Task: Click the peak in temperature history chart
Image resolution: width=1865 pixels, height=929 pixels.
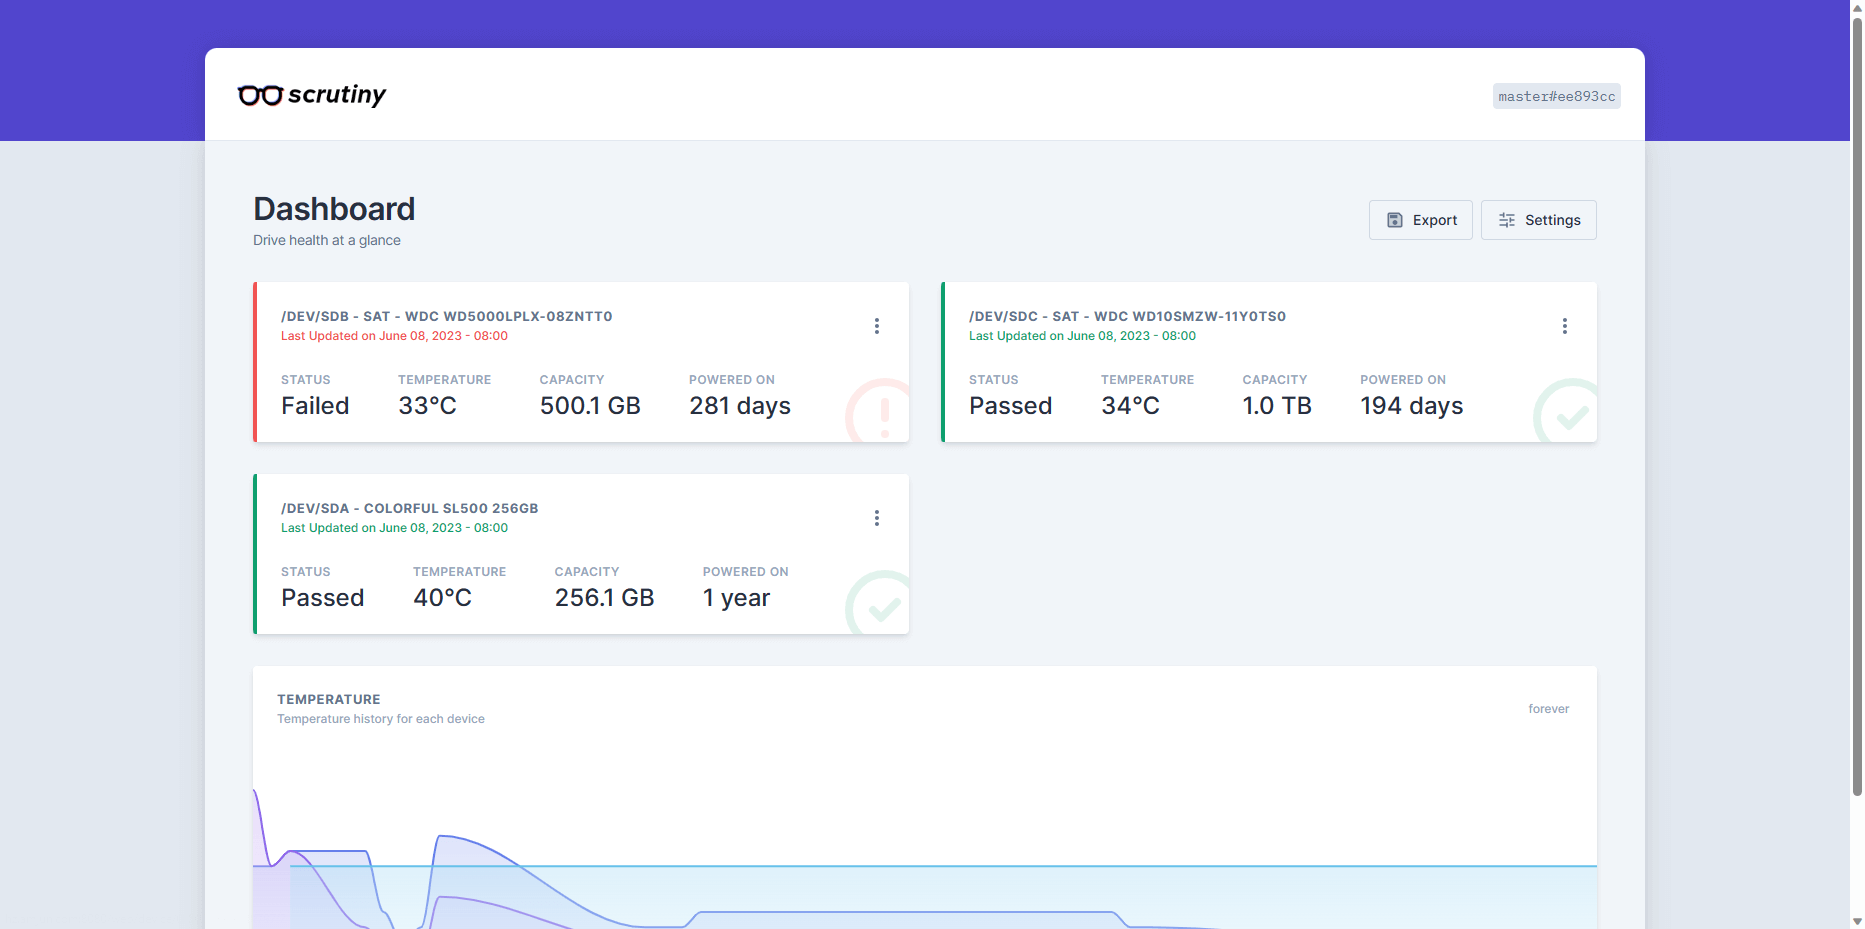Action: [x=441, y=836]
